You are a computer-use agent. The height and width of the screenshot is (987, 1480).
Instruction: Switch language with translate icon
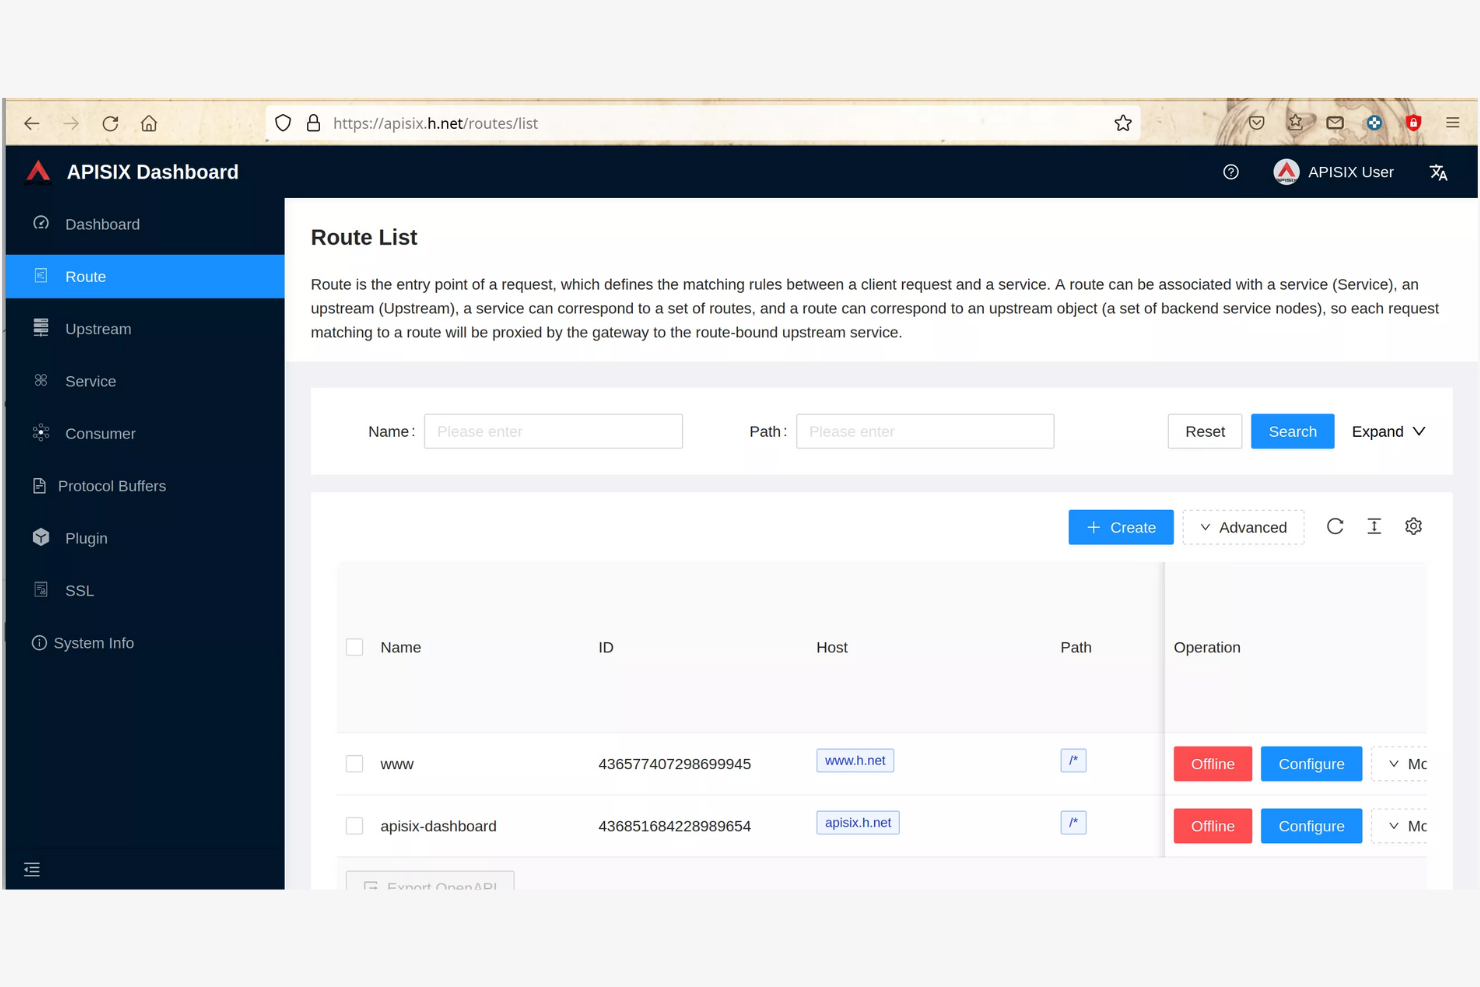tap(1439, 172)
